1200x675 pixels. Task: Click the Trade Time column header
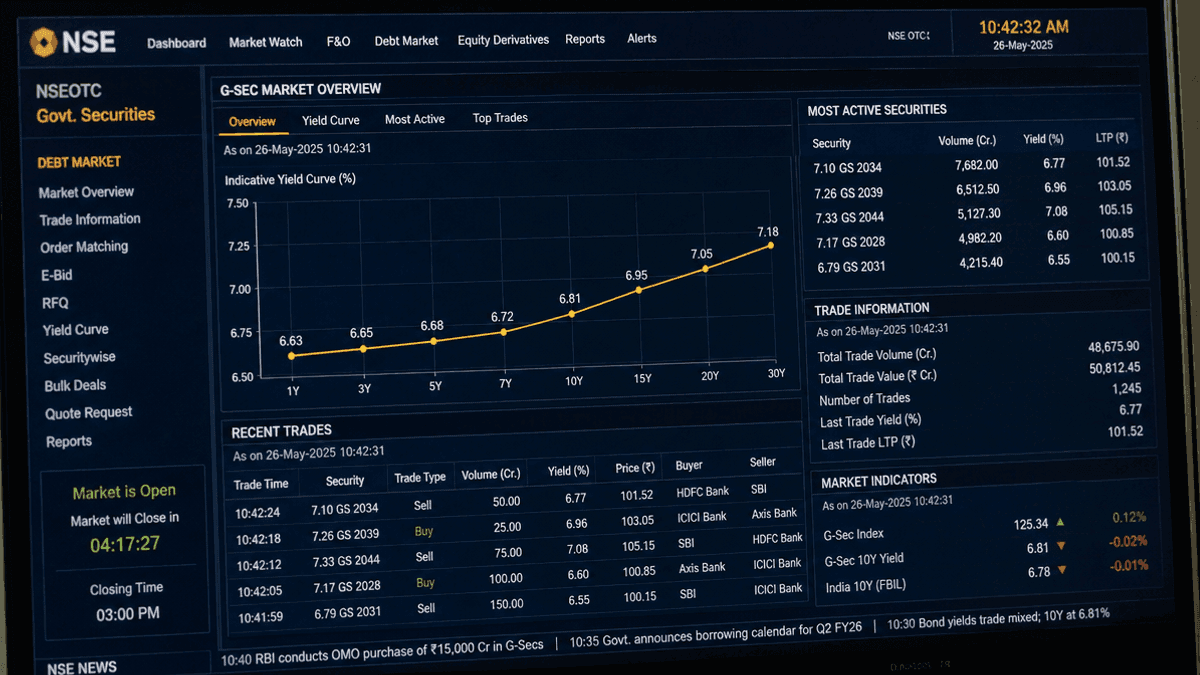261,484
